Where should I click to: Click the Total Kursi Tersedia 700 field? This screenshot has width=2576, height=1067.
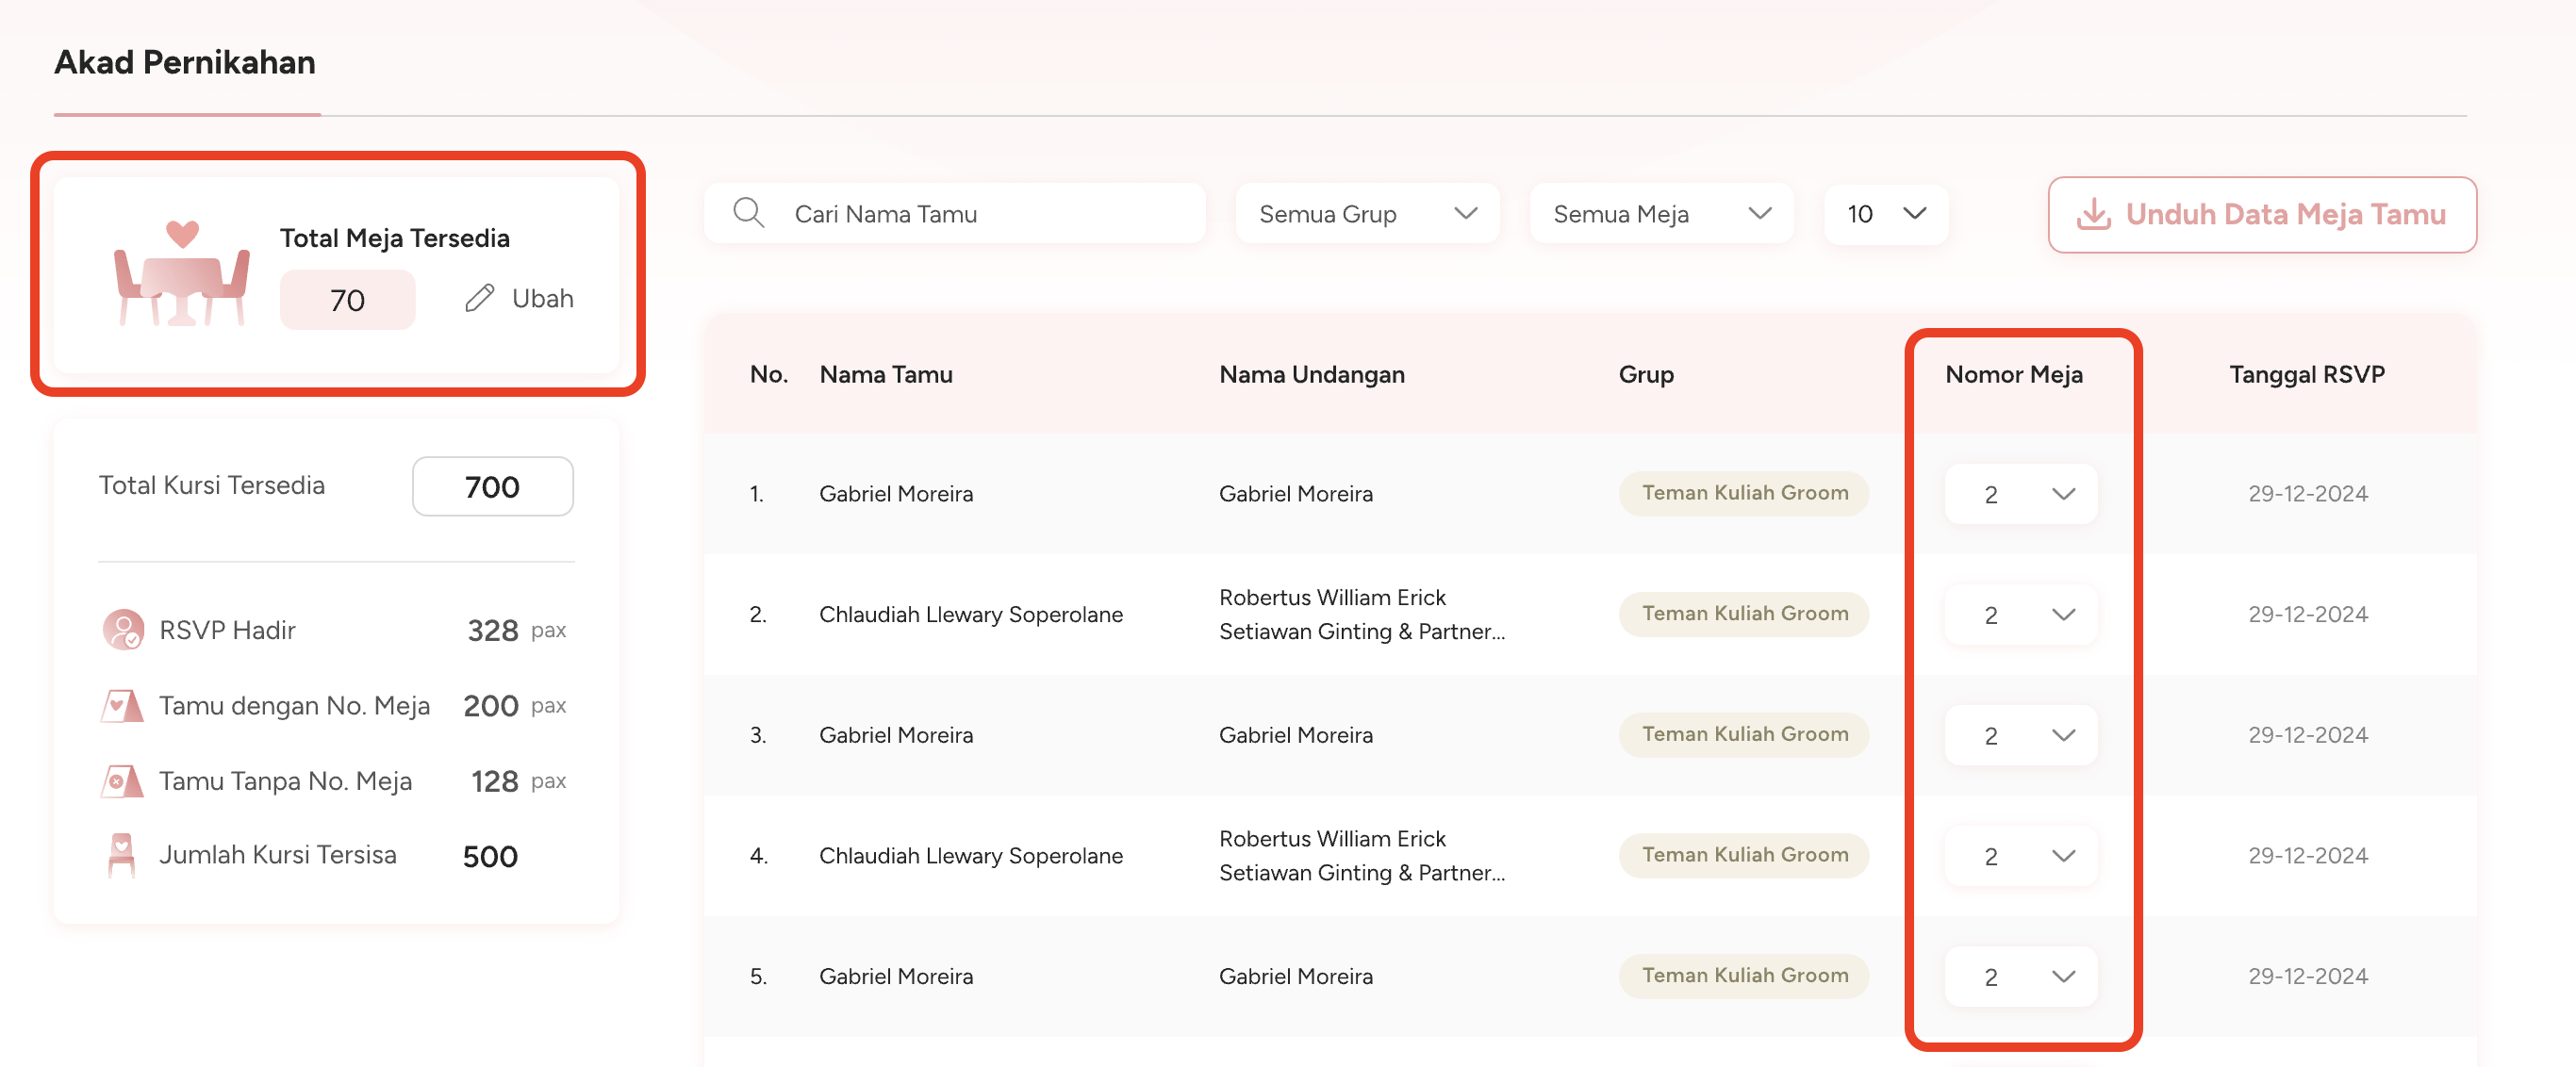click(492, 487)
